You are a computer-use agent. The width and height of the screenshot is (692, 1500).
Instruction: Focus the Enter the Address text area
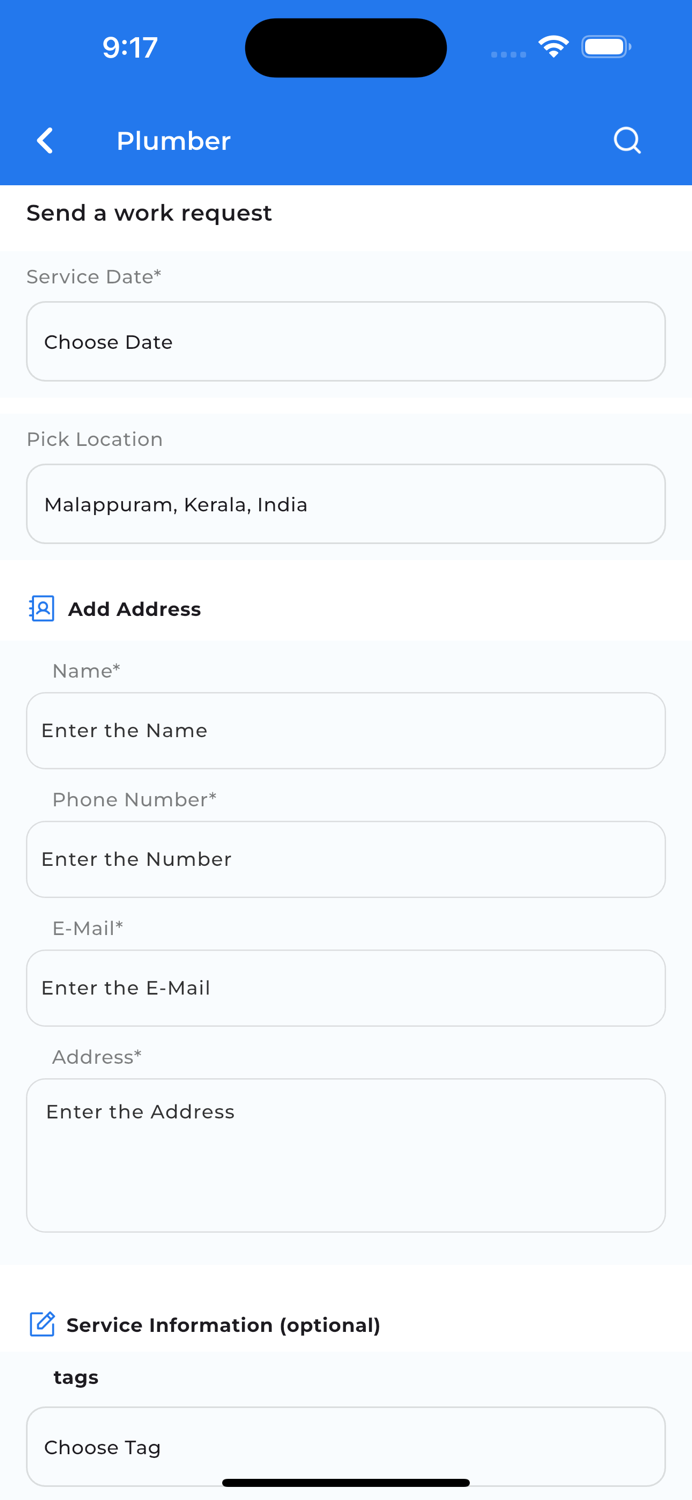coord(346,1154)
